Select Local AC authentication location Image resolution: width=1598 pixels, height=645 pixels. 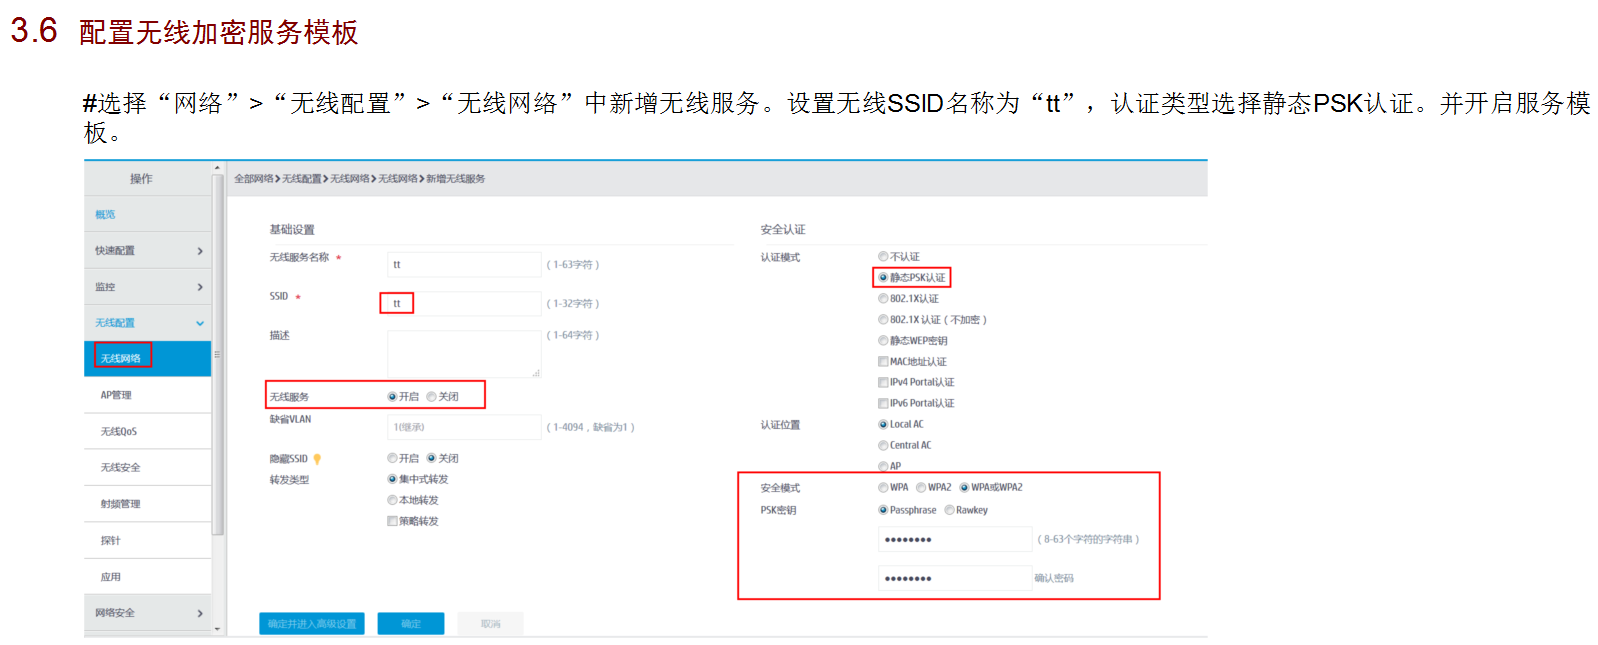click(883, 424)
